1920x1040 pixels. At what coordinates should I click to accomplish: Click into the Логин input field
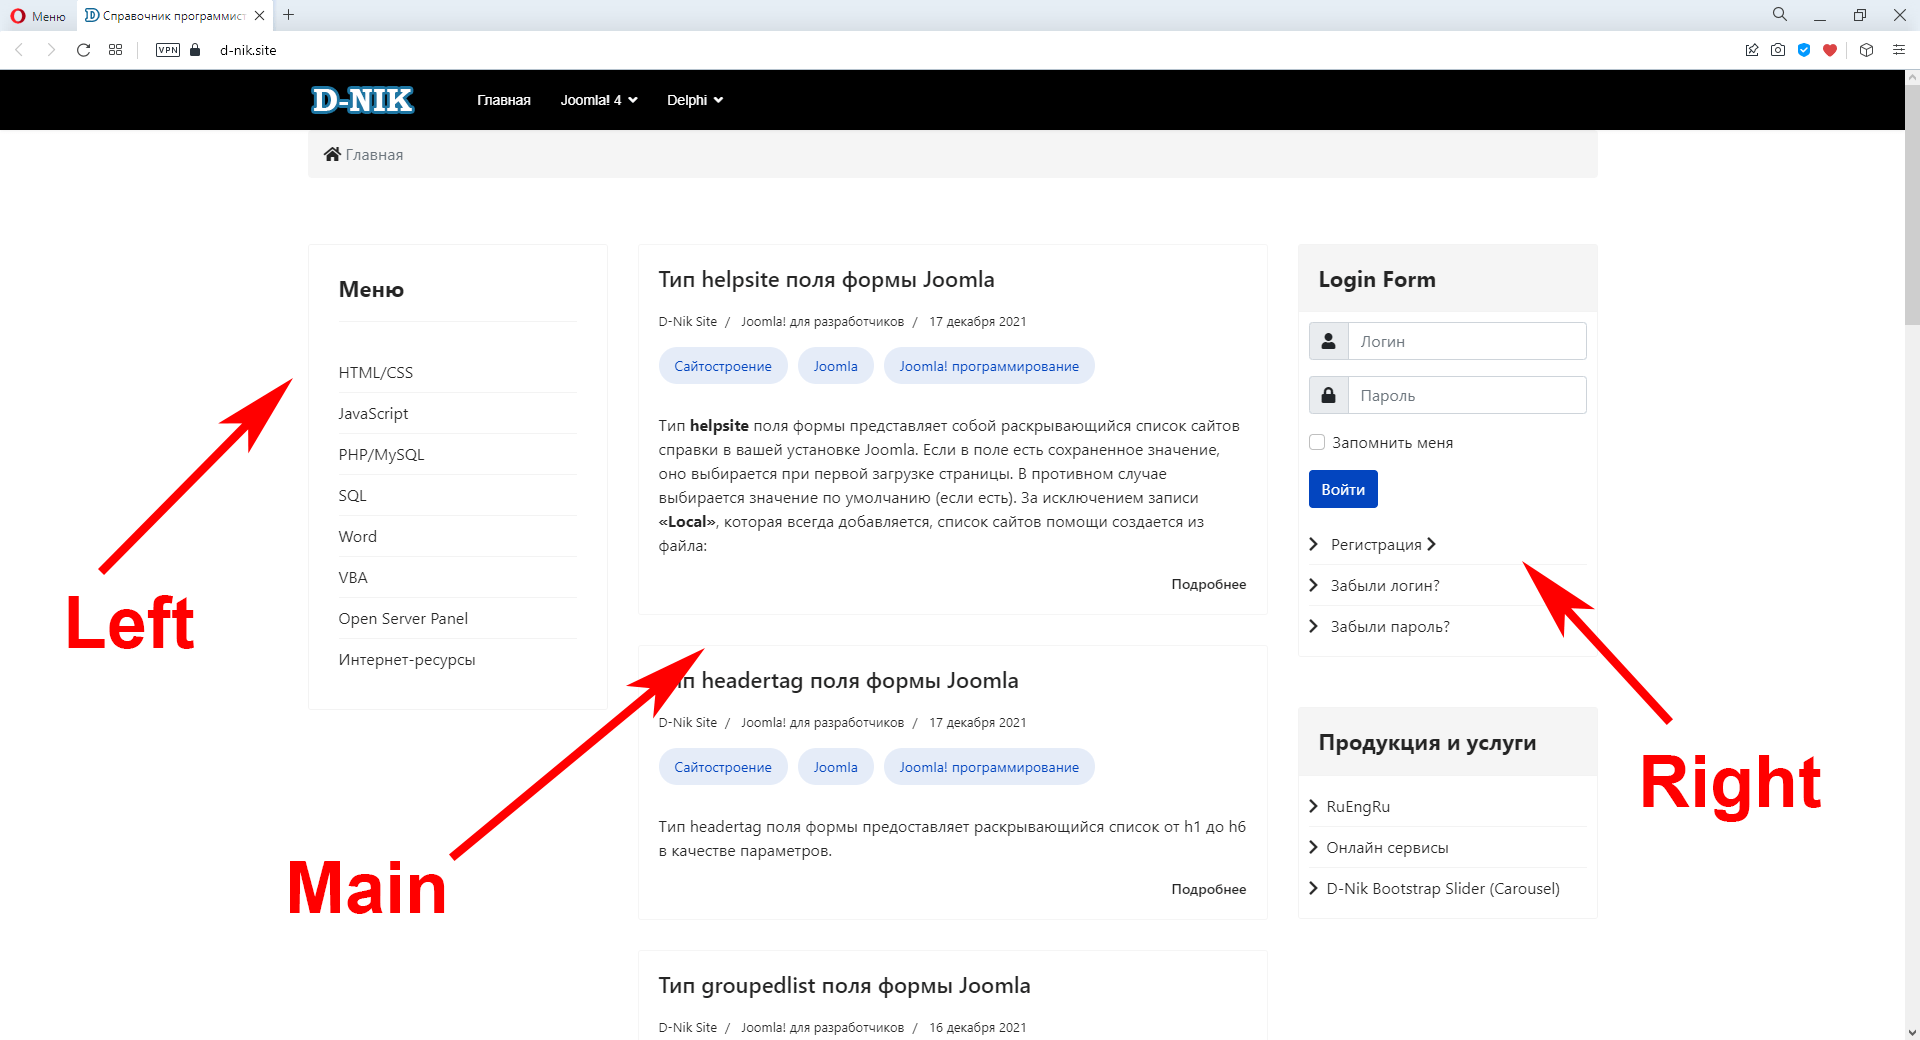(x=1467, y=341)
